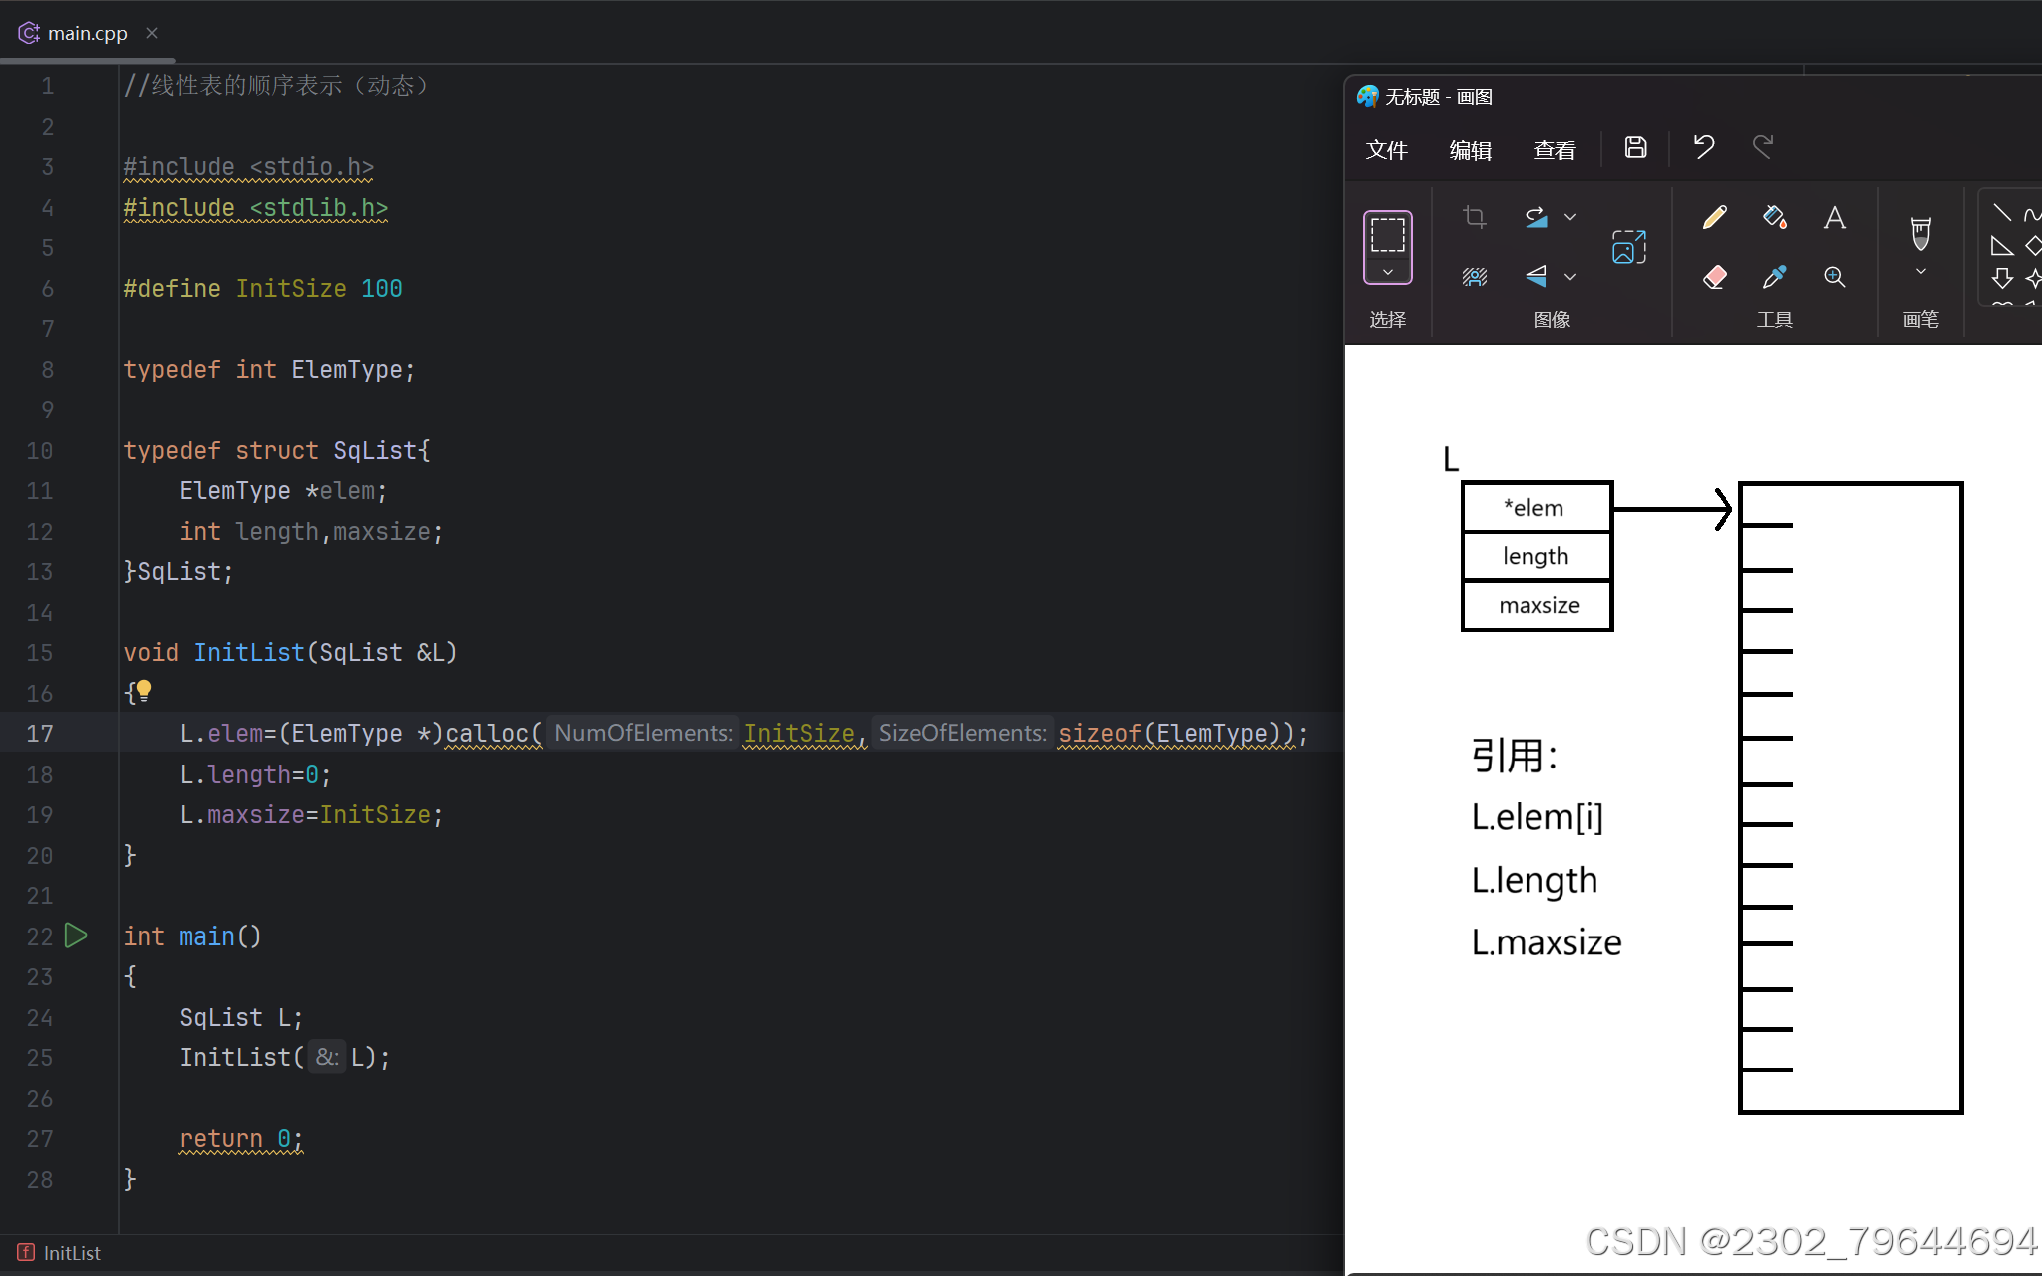Image resolution: width=2042 pixels, height=1276 pixels.
Task: Open the image resize icon
Action: [x=1628, y=247]
